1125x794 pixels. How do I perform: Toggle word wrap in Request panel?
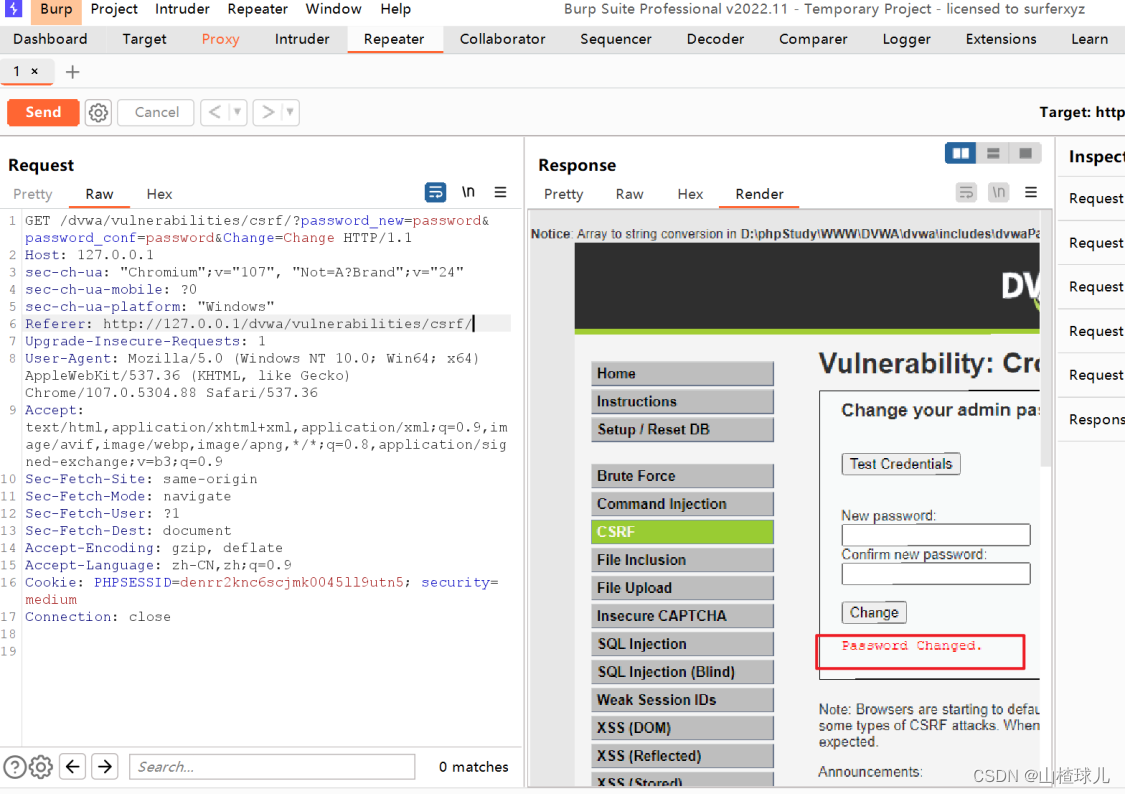(x=436, y=192)
